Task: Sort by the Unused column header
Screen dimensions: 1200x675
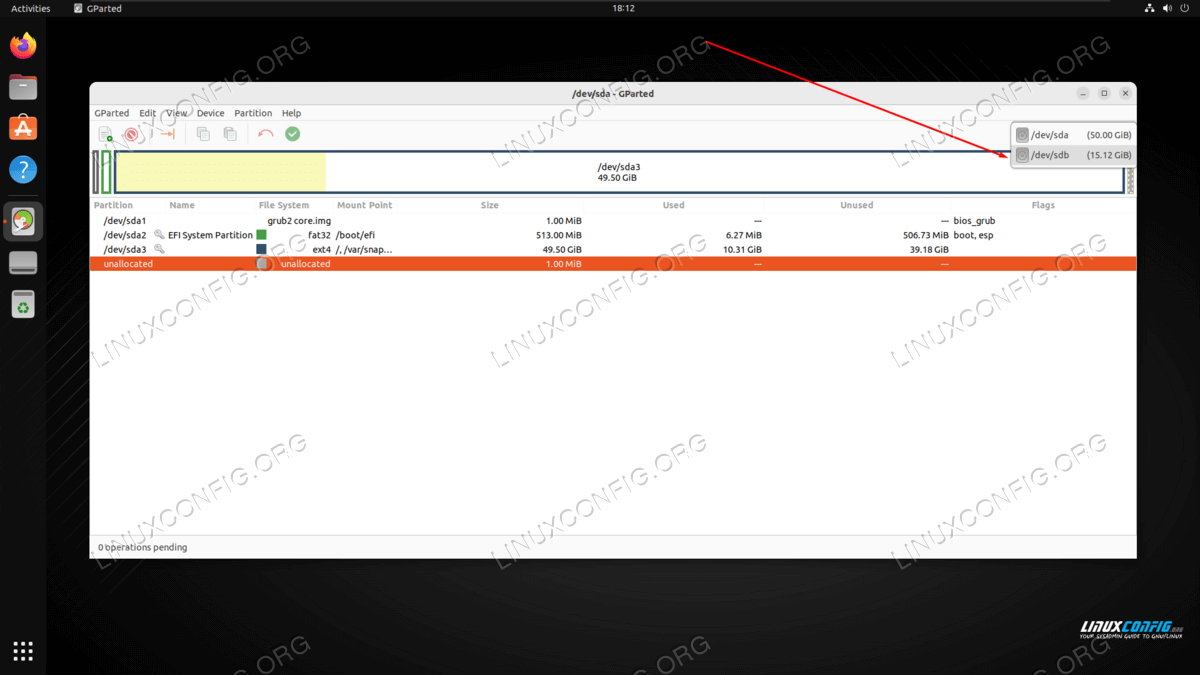Action: pyautogui.click(x=857, y=205)
